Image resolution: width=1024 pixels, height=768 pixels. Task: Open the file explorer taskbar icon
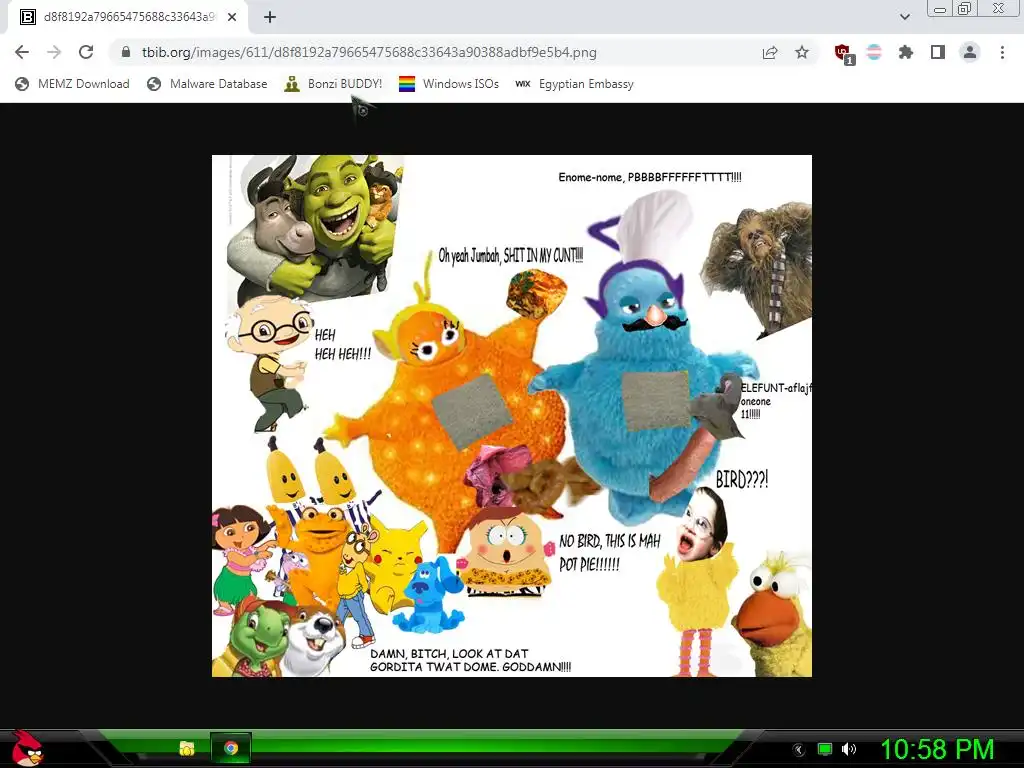tap(187, 748)
